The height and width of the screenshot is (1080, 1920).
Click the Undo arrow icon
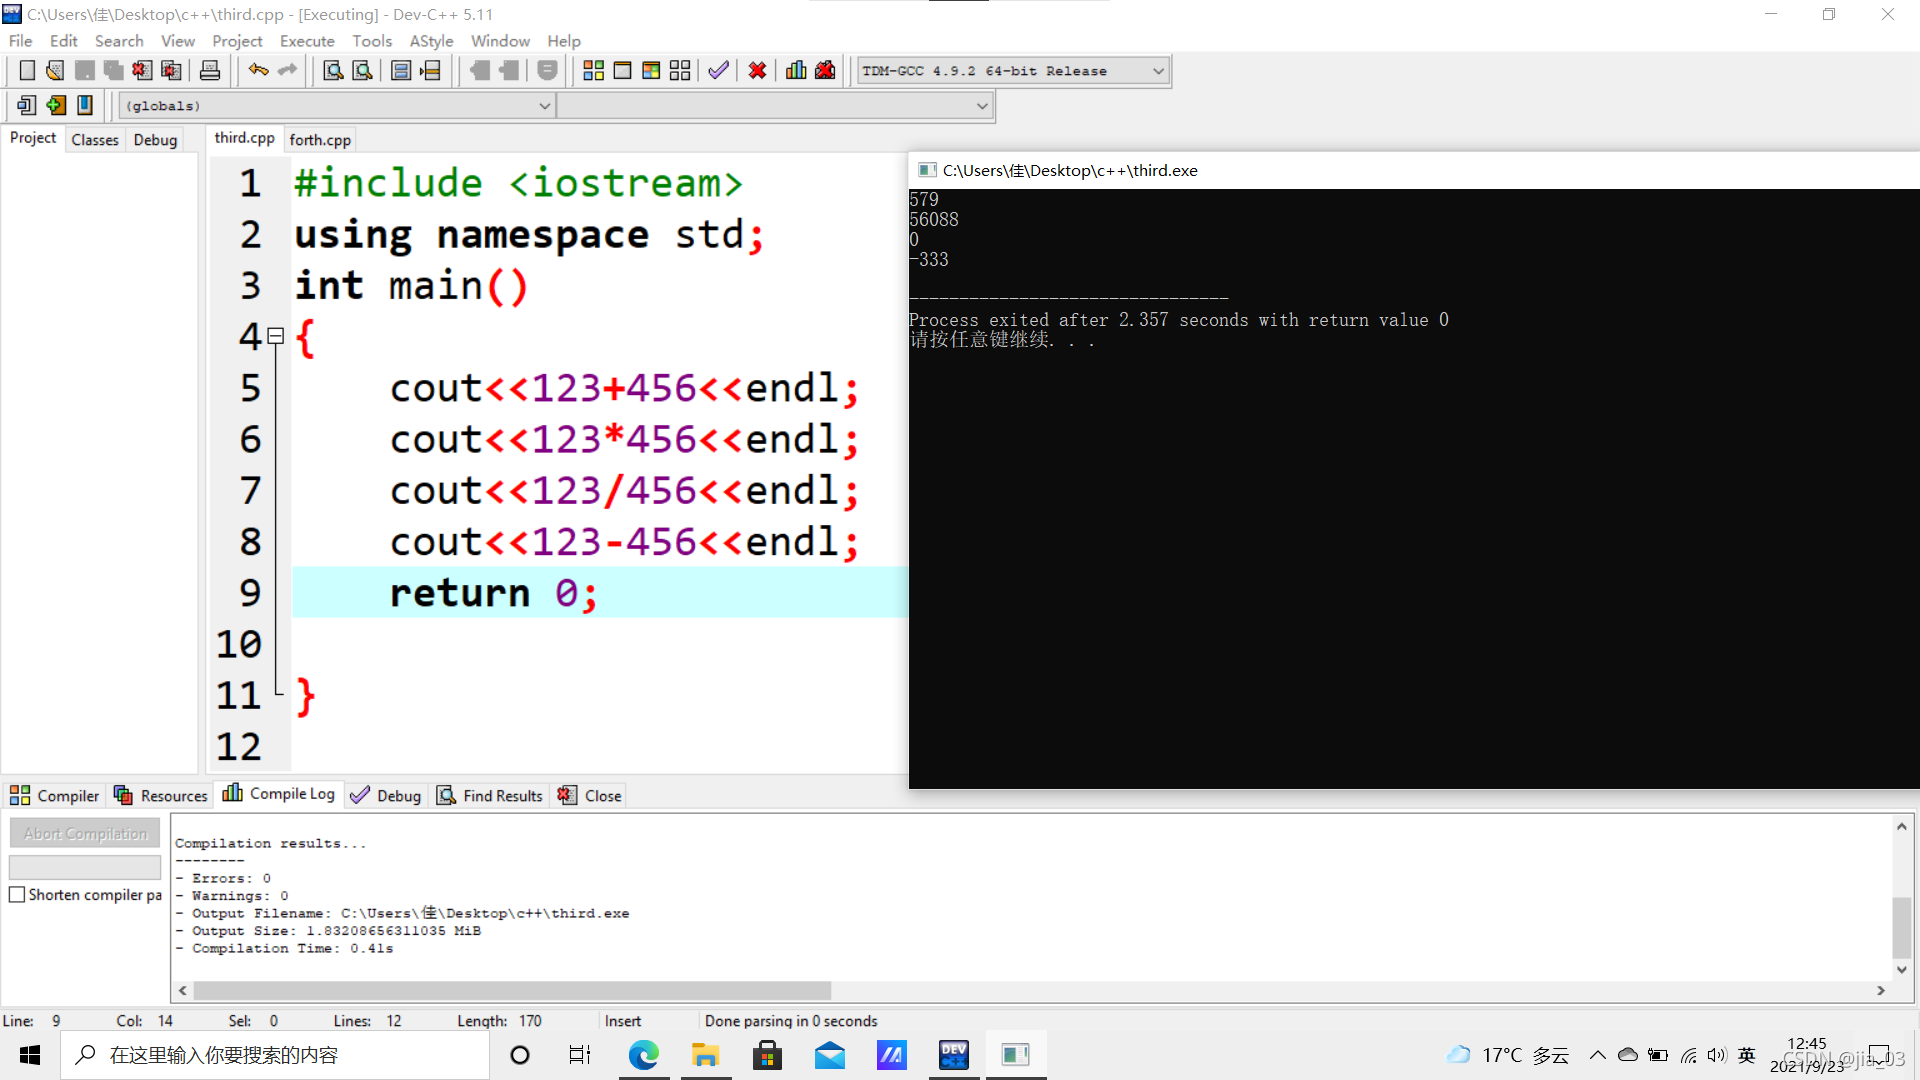coord(258,71)
